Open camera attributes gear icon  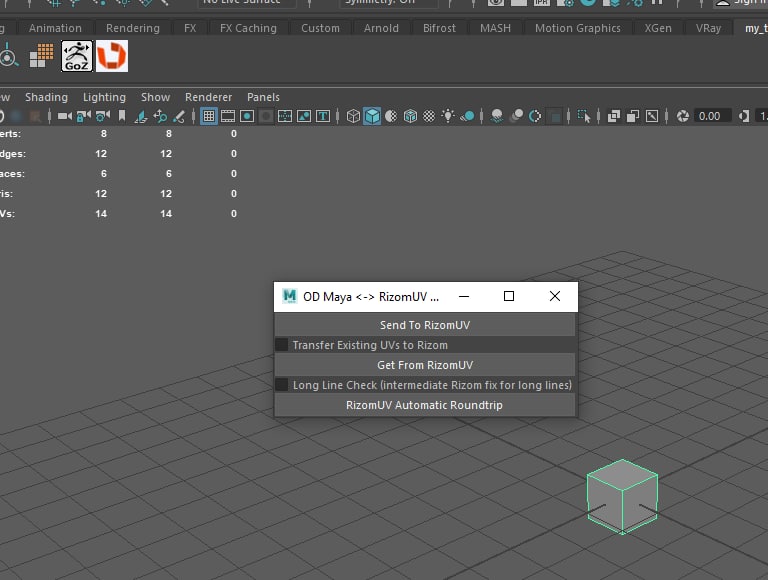(103, 116)
